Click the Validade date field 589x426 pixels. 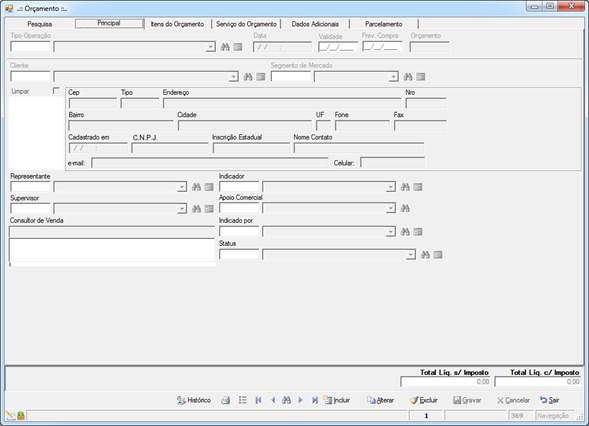click(338, 47)
